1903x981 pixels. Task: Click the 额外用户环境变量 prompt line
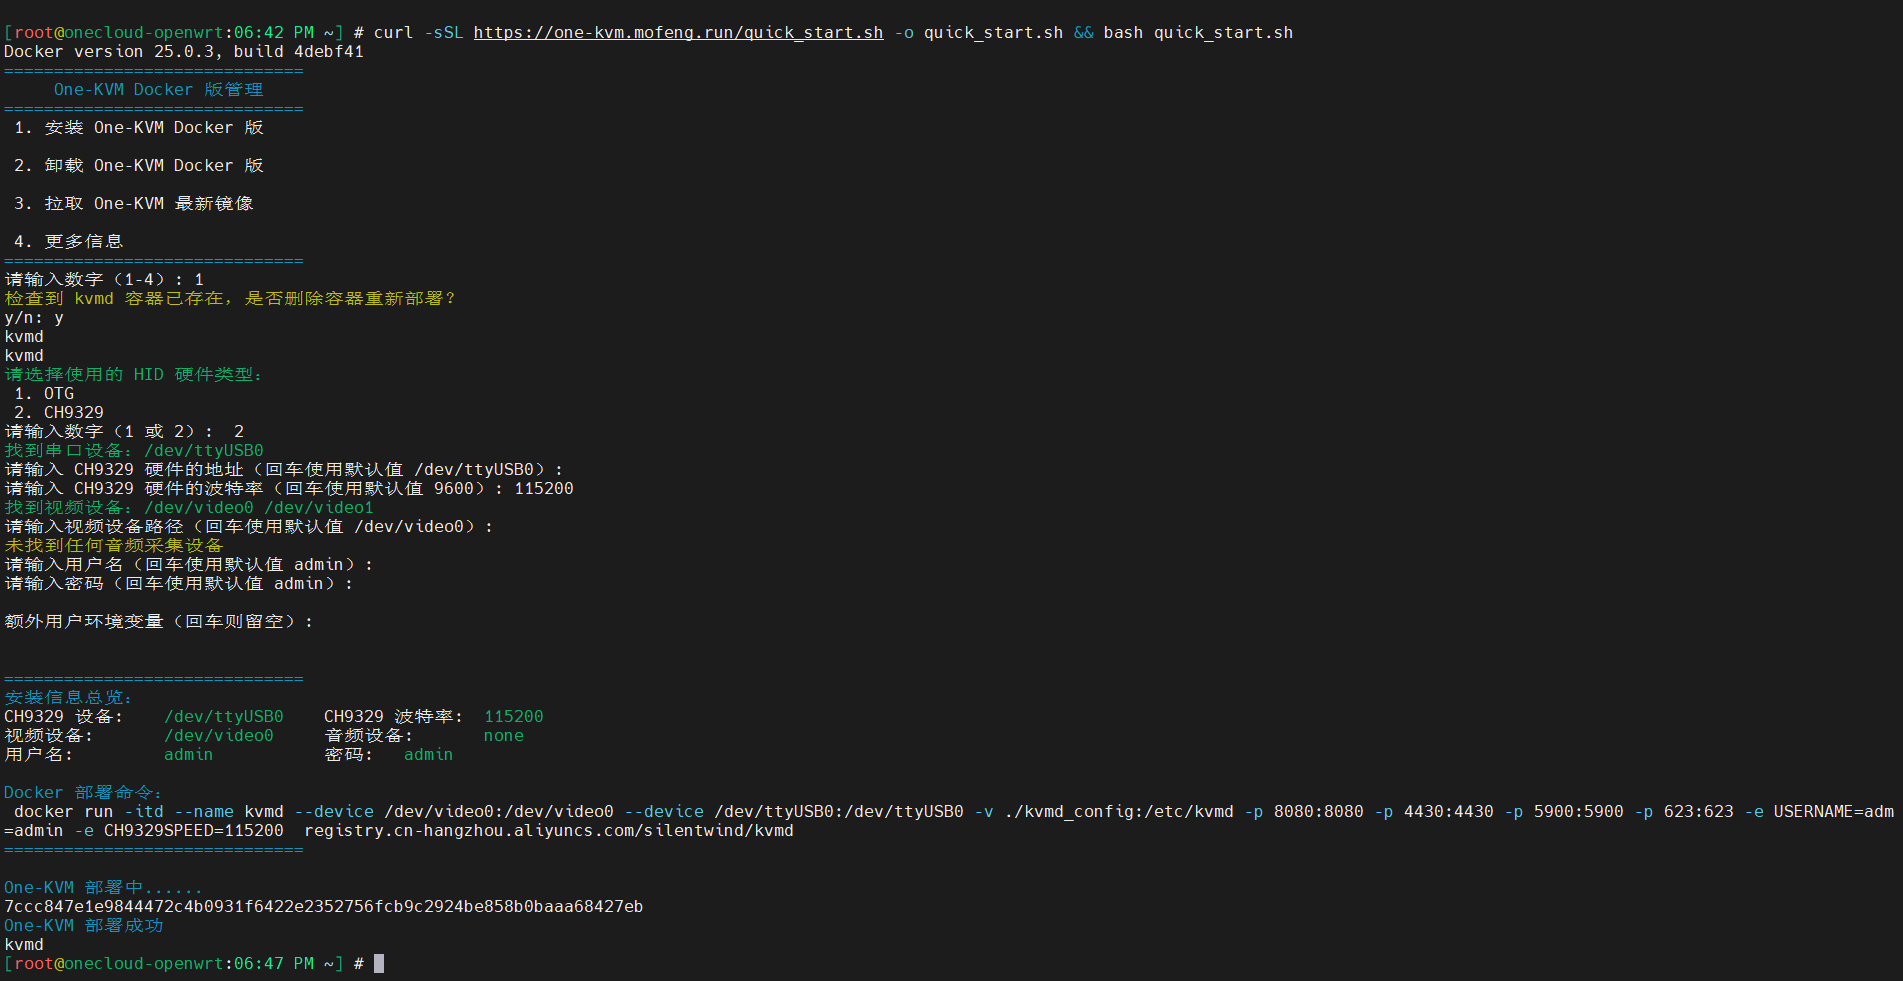(158, 621)
